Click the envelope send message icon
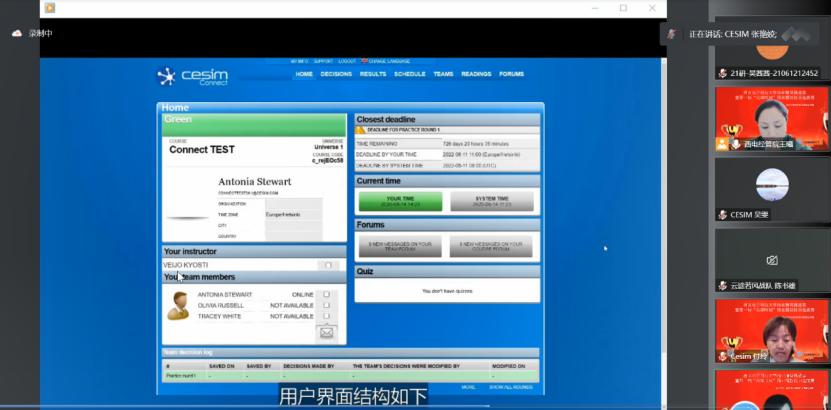 326,332
